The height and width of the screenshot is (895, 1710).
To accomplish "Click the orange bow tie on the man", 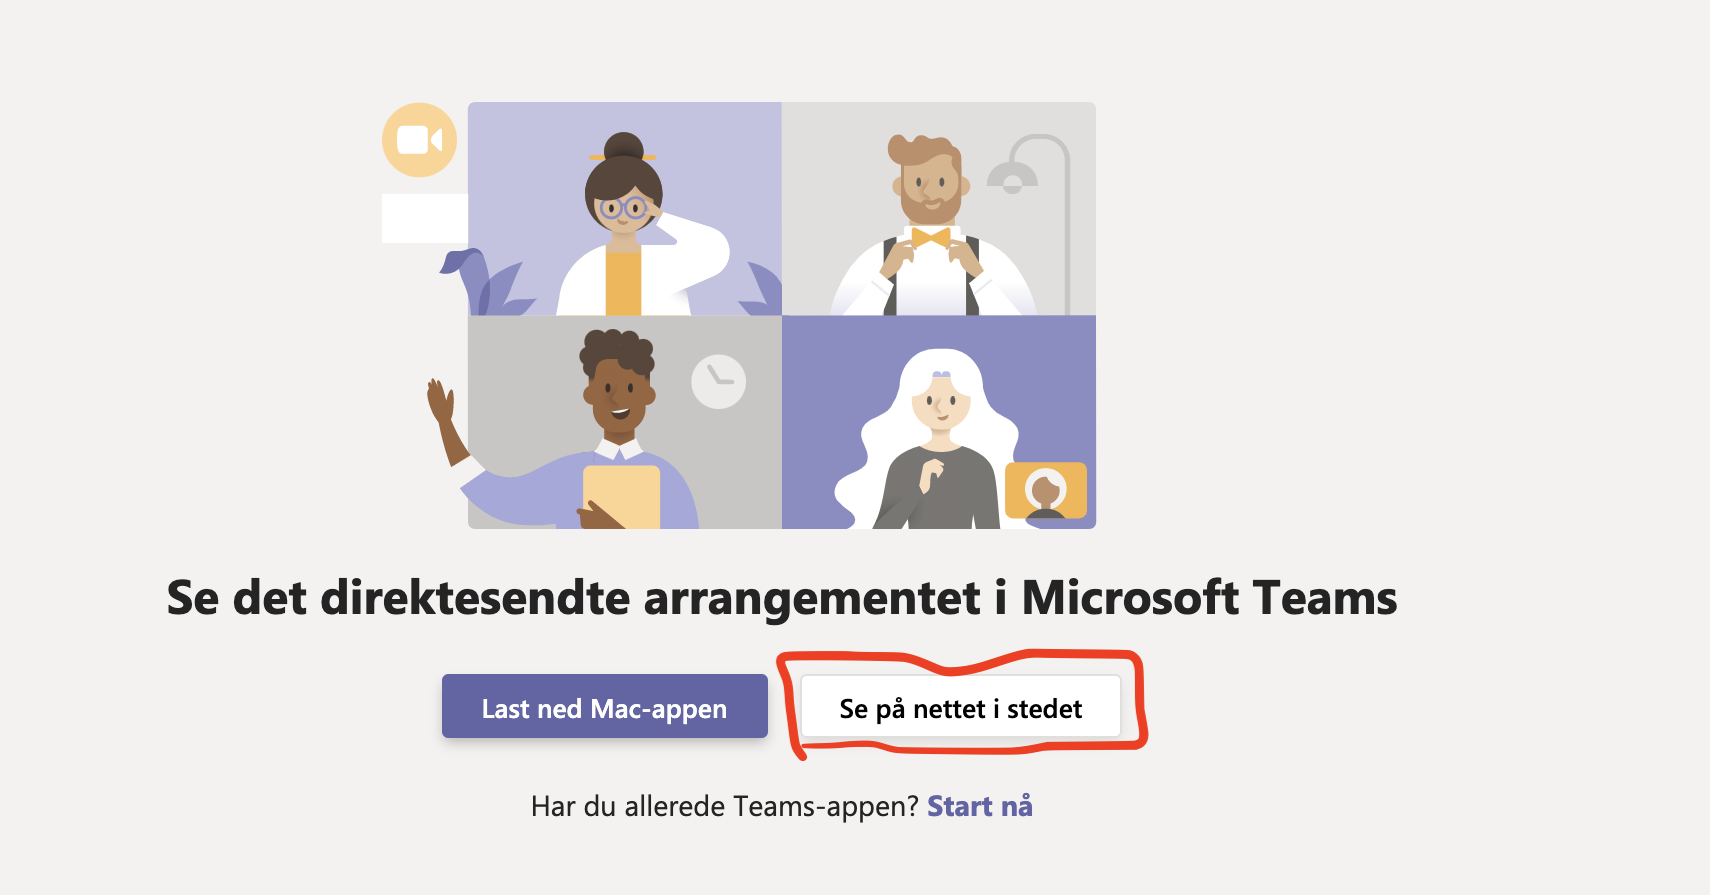I will 930,237.
